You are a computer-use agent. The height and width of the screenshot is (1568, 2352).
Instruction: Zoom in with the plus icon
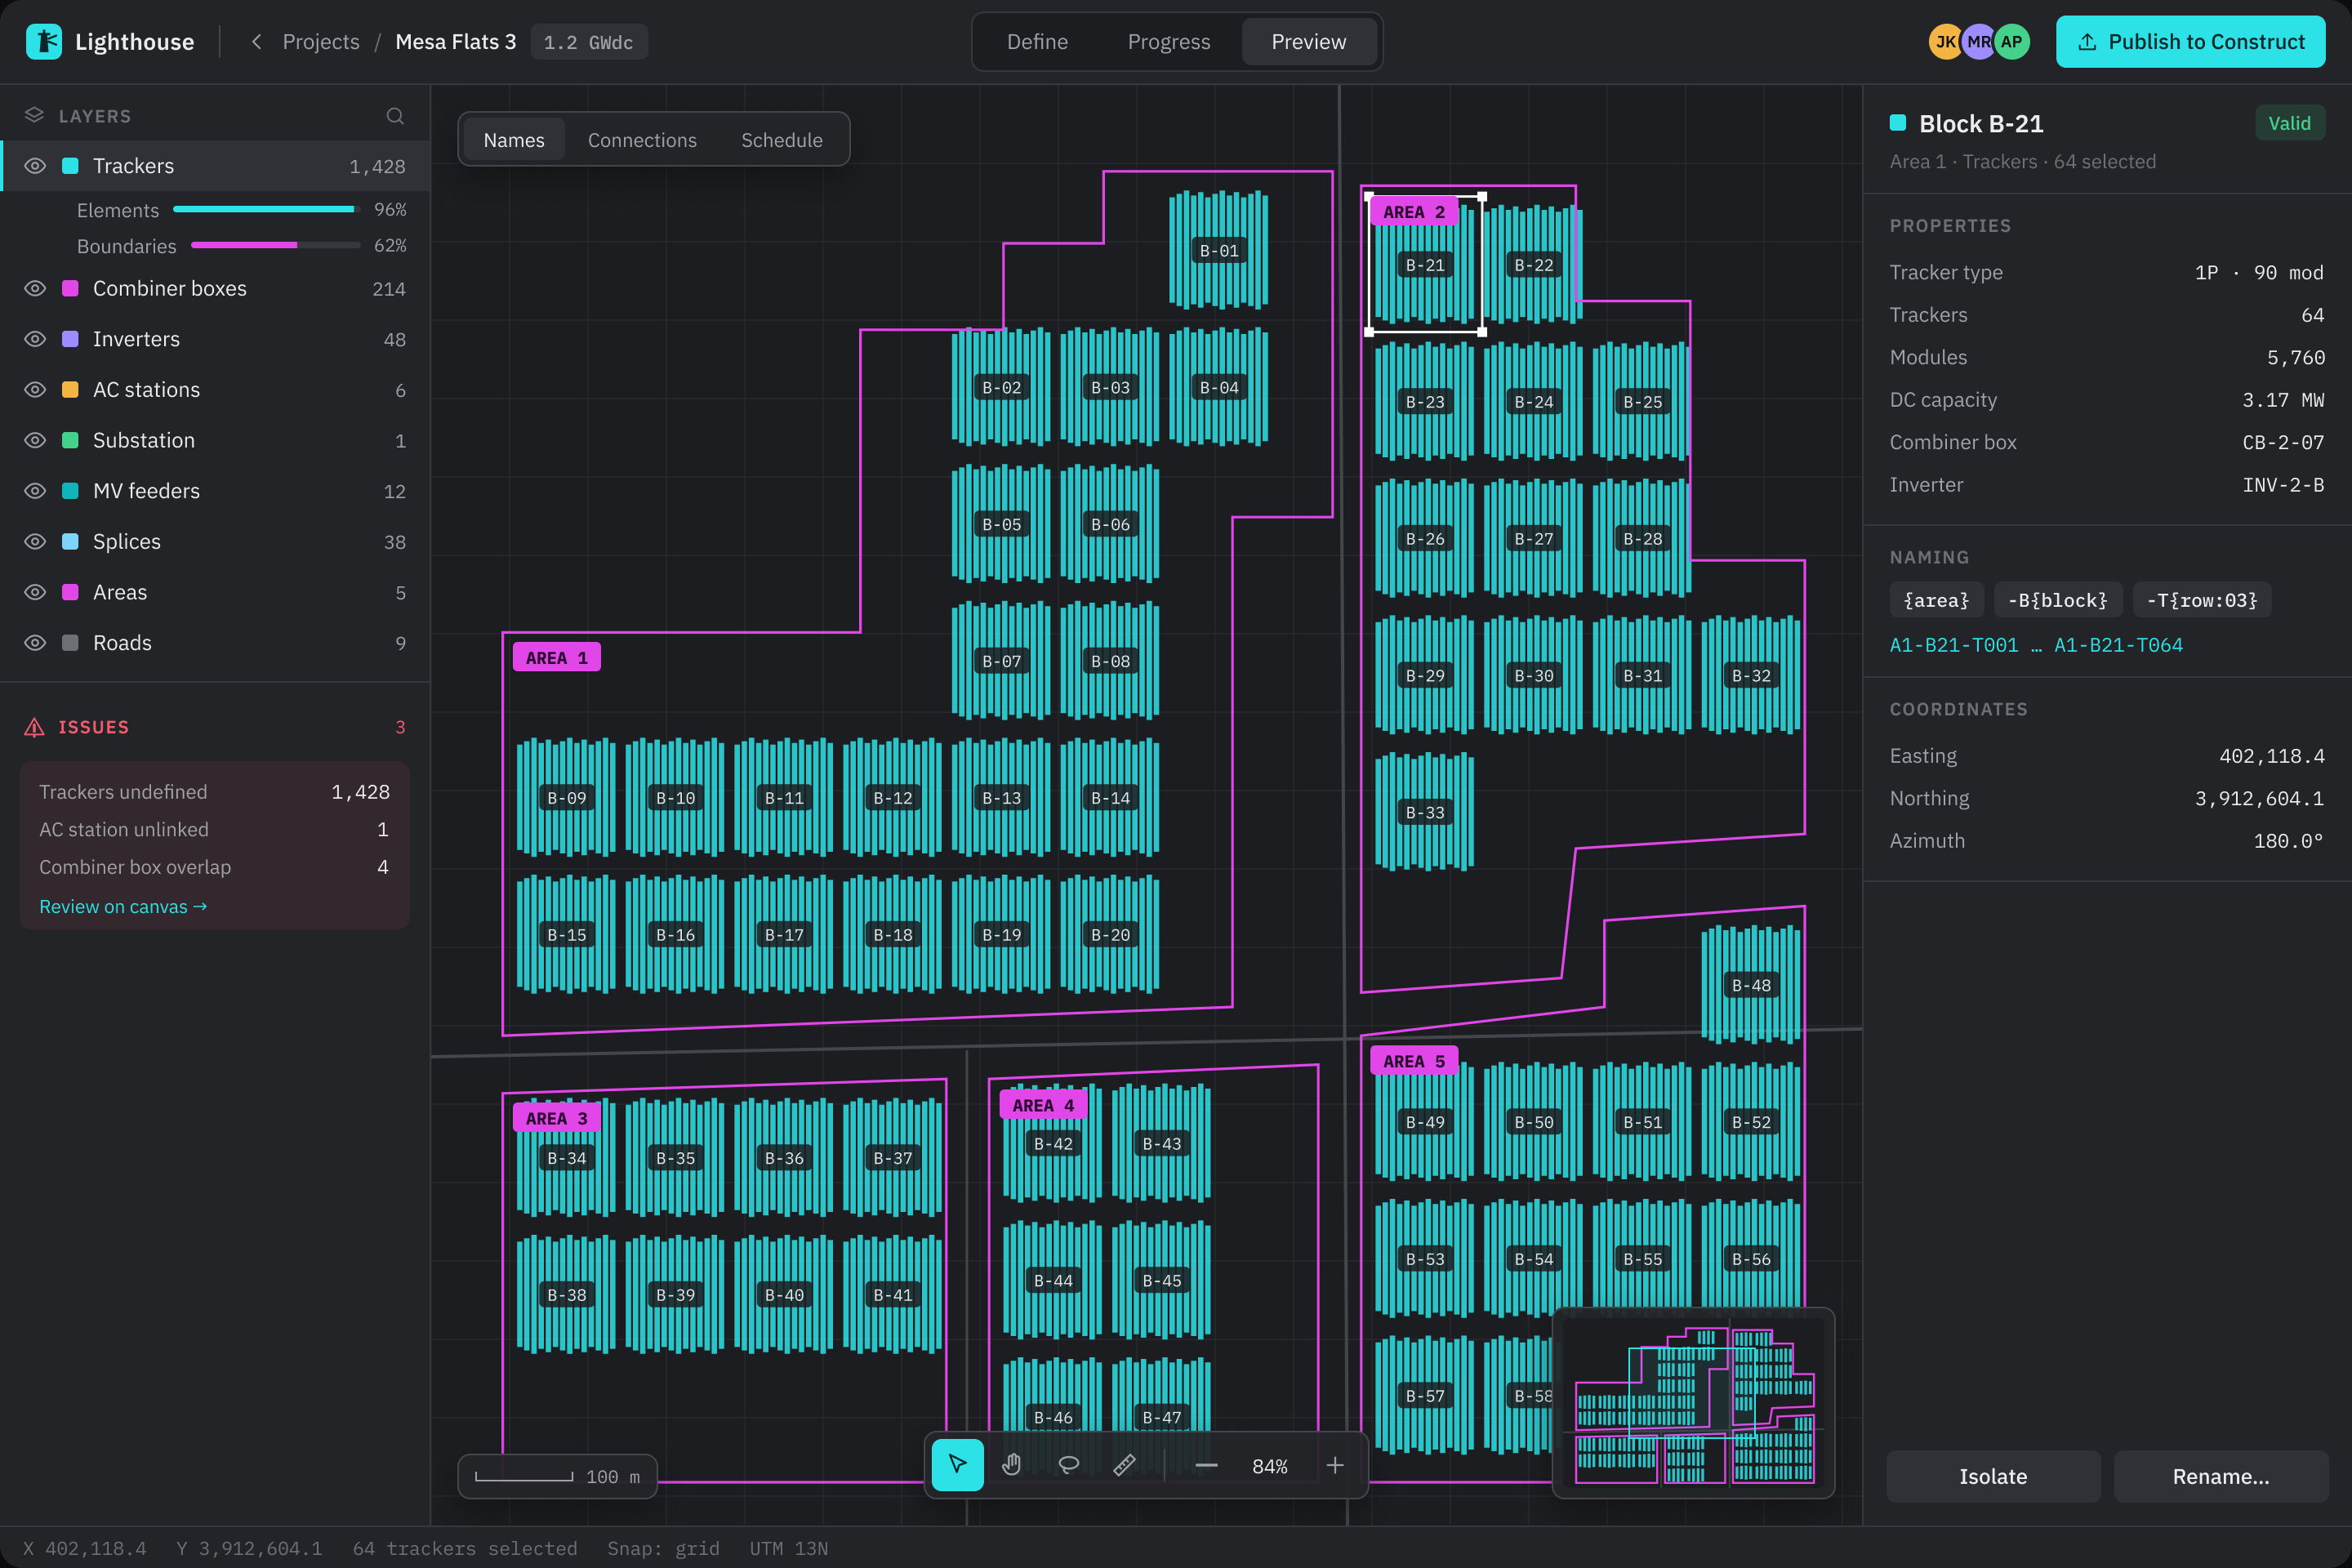pyautogui.click(x=1335, y=1465)
